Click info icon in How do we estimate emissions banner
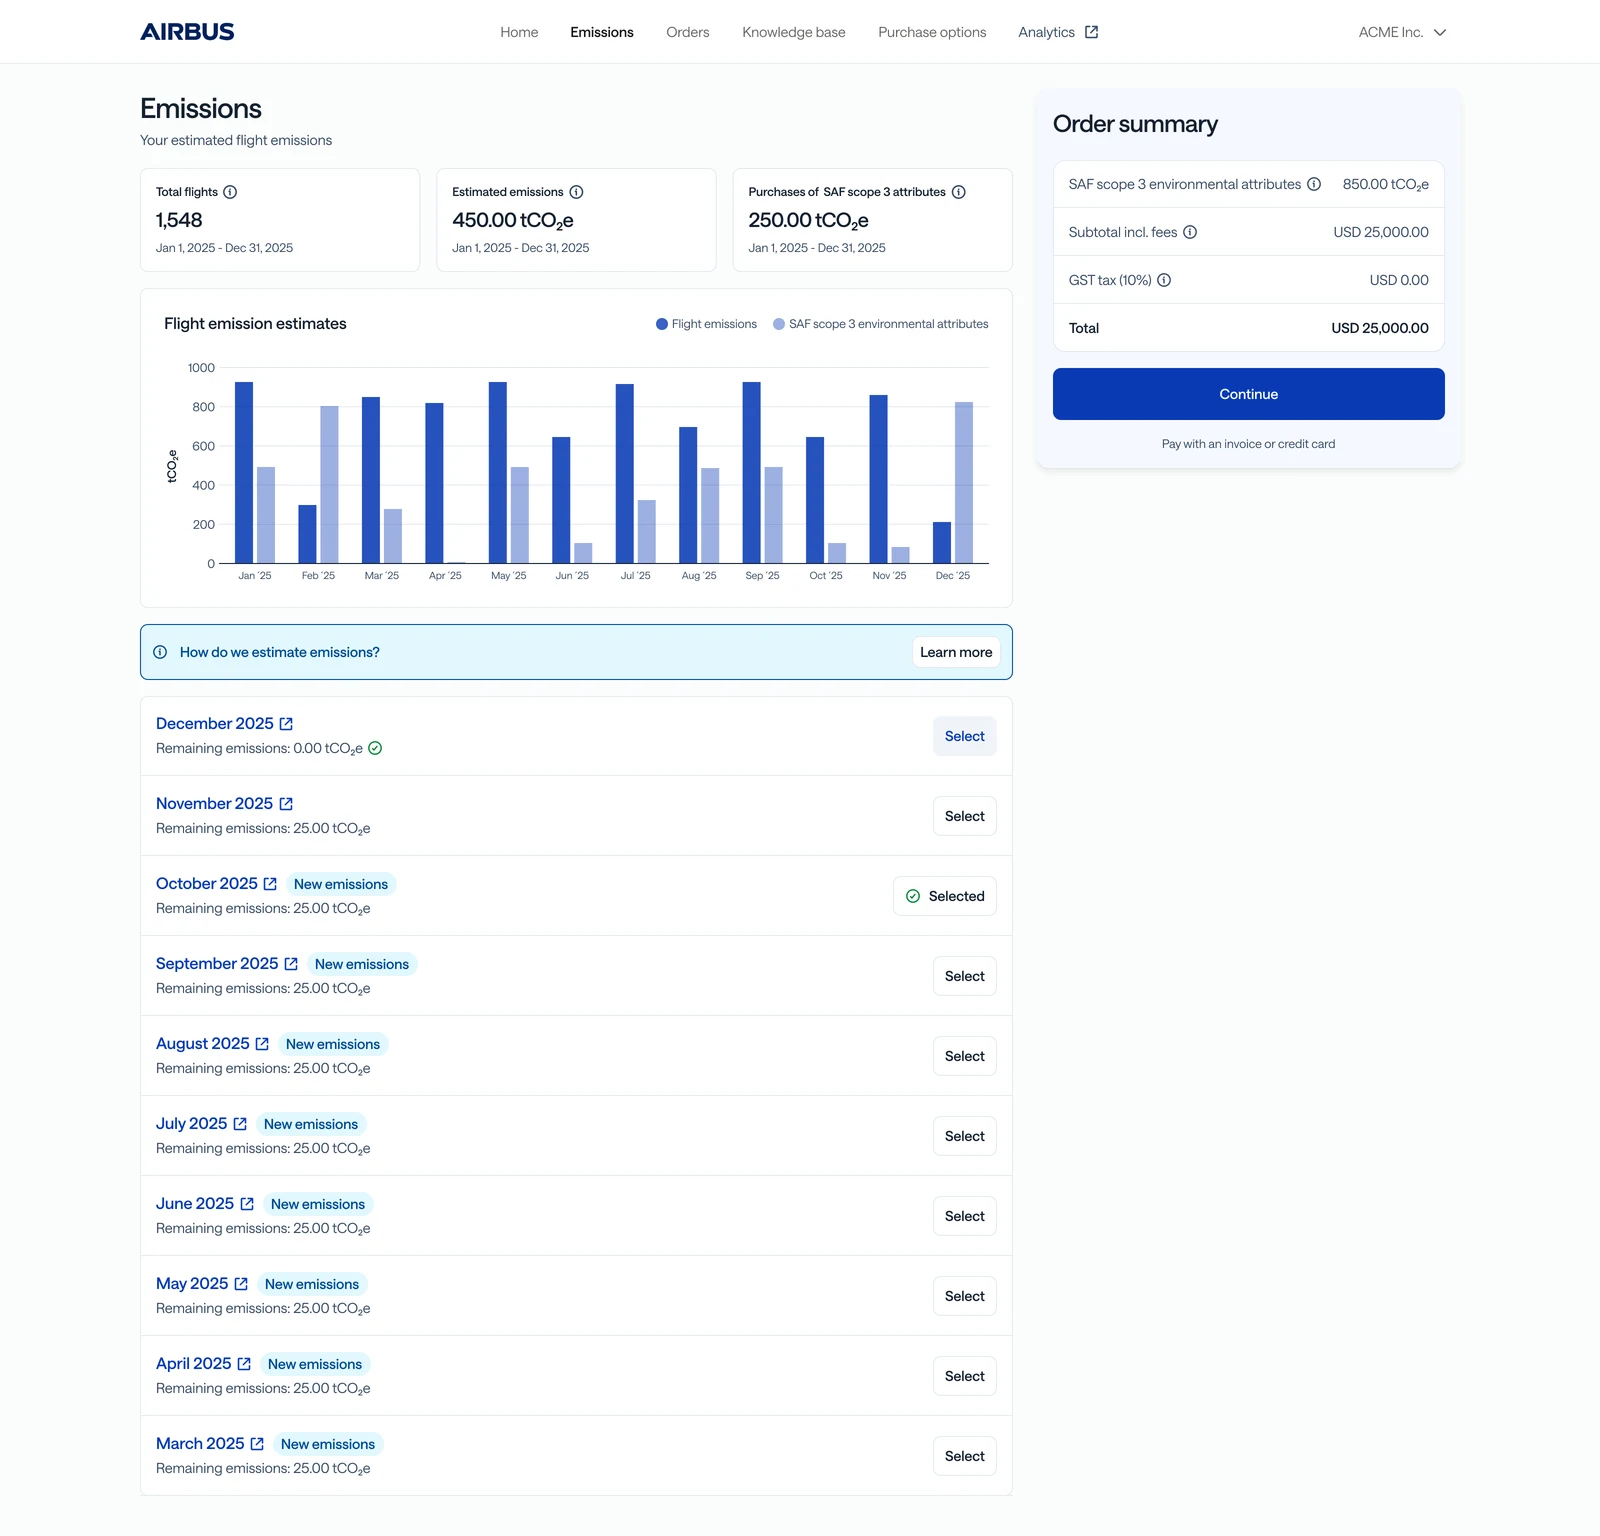This screenshot has height=1536, width=1600. [x=160, y=652]
